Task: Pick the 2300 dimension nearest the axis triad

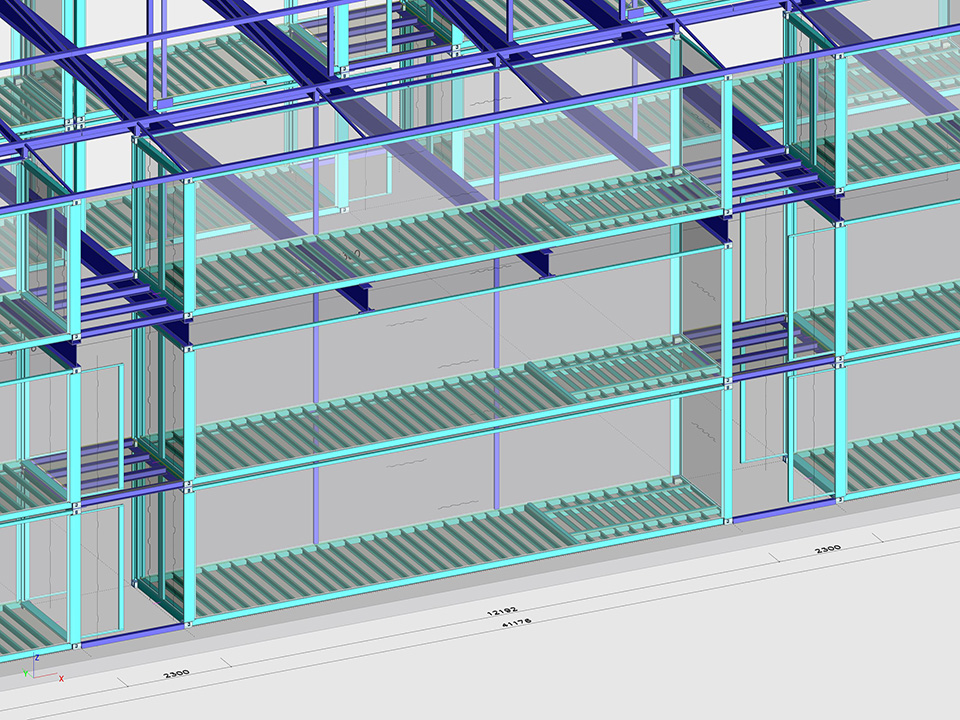Action: click(176, 673)
